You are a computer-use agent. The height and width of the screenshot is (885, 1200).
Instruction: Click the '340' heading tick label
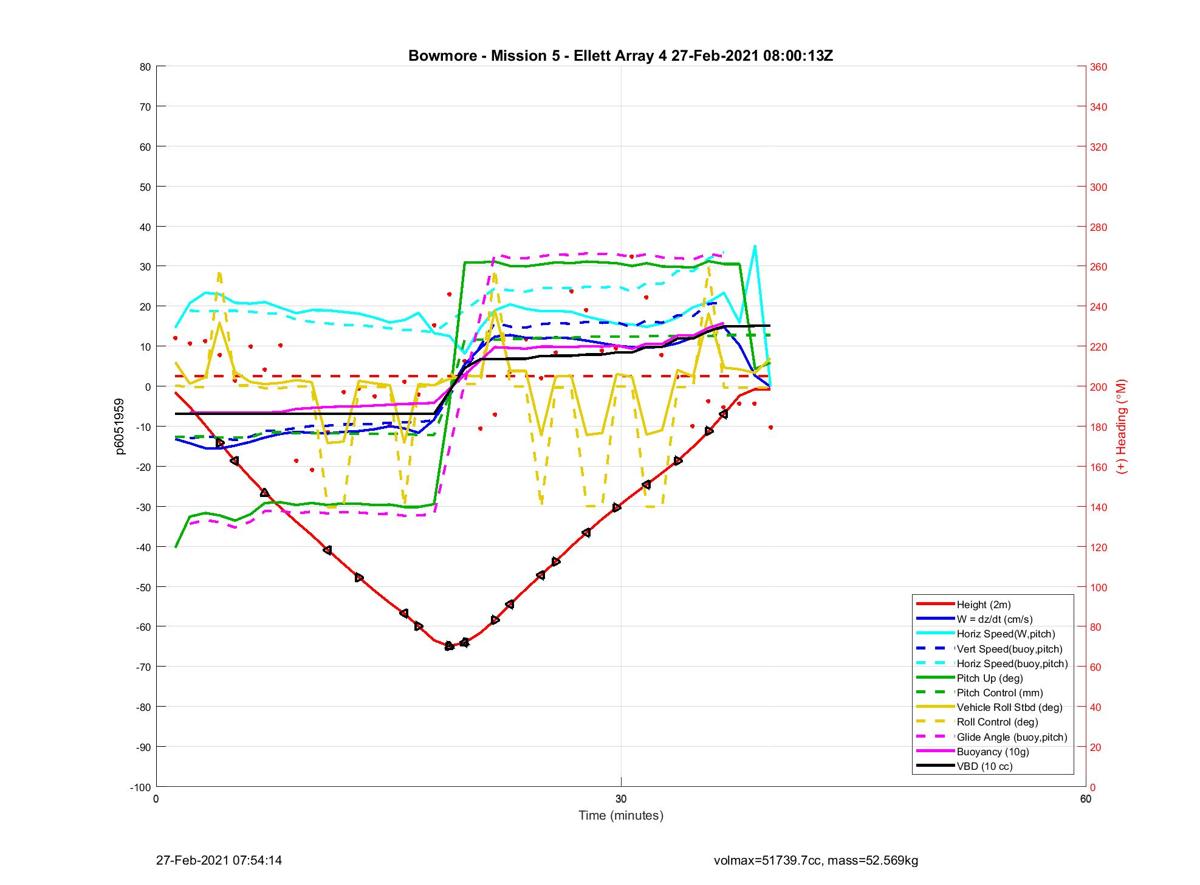coord(1099,107)
